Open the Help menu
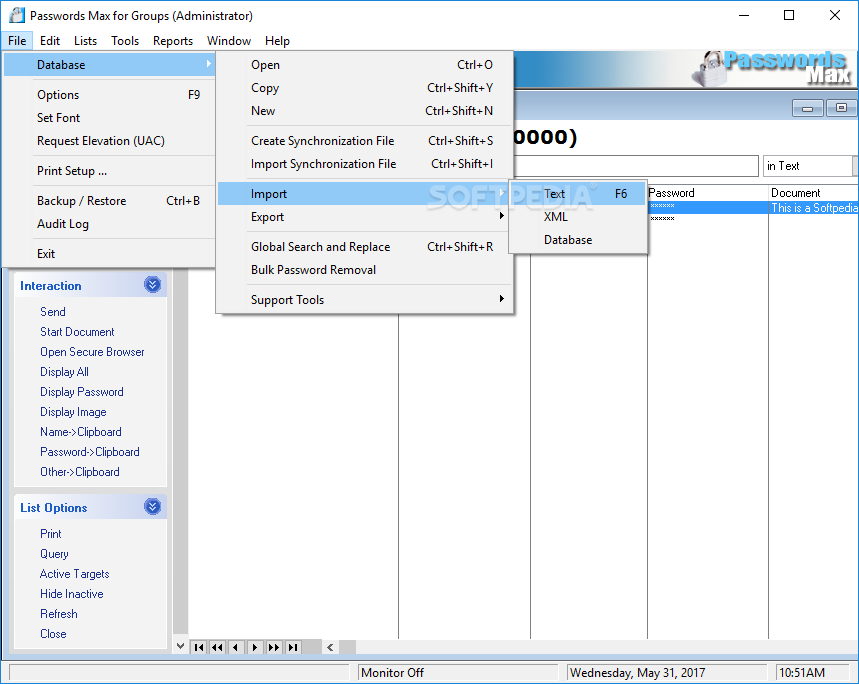The height and width of the screenshot is (684, 859). pos(277,41)
